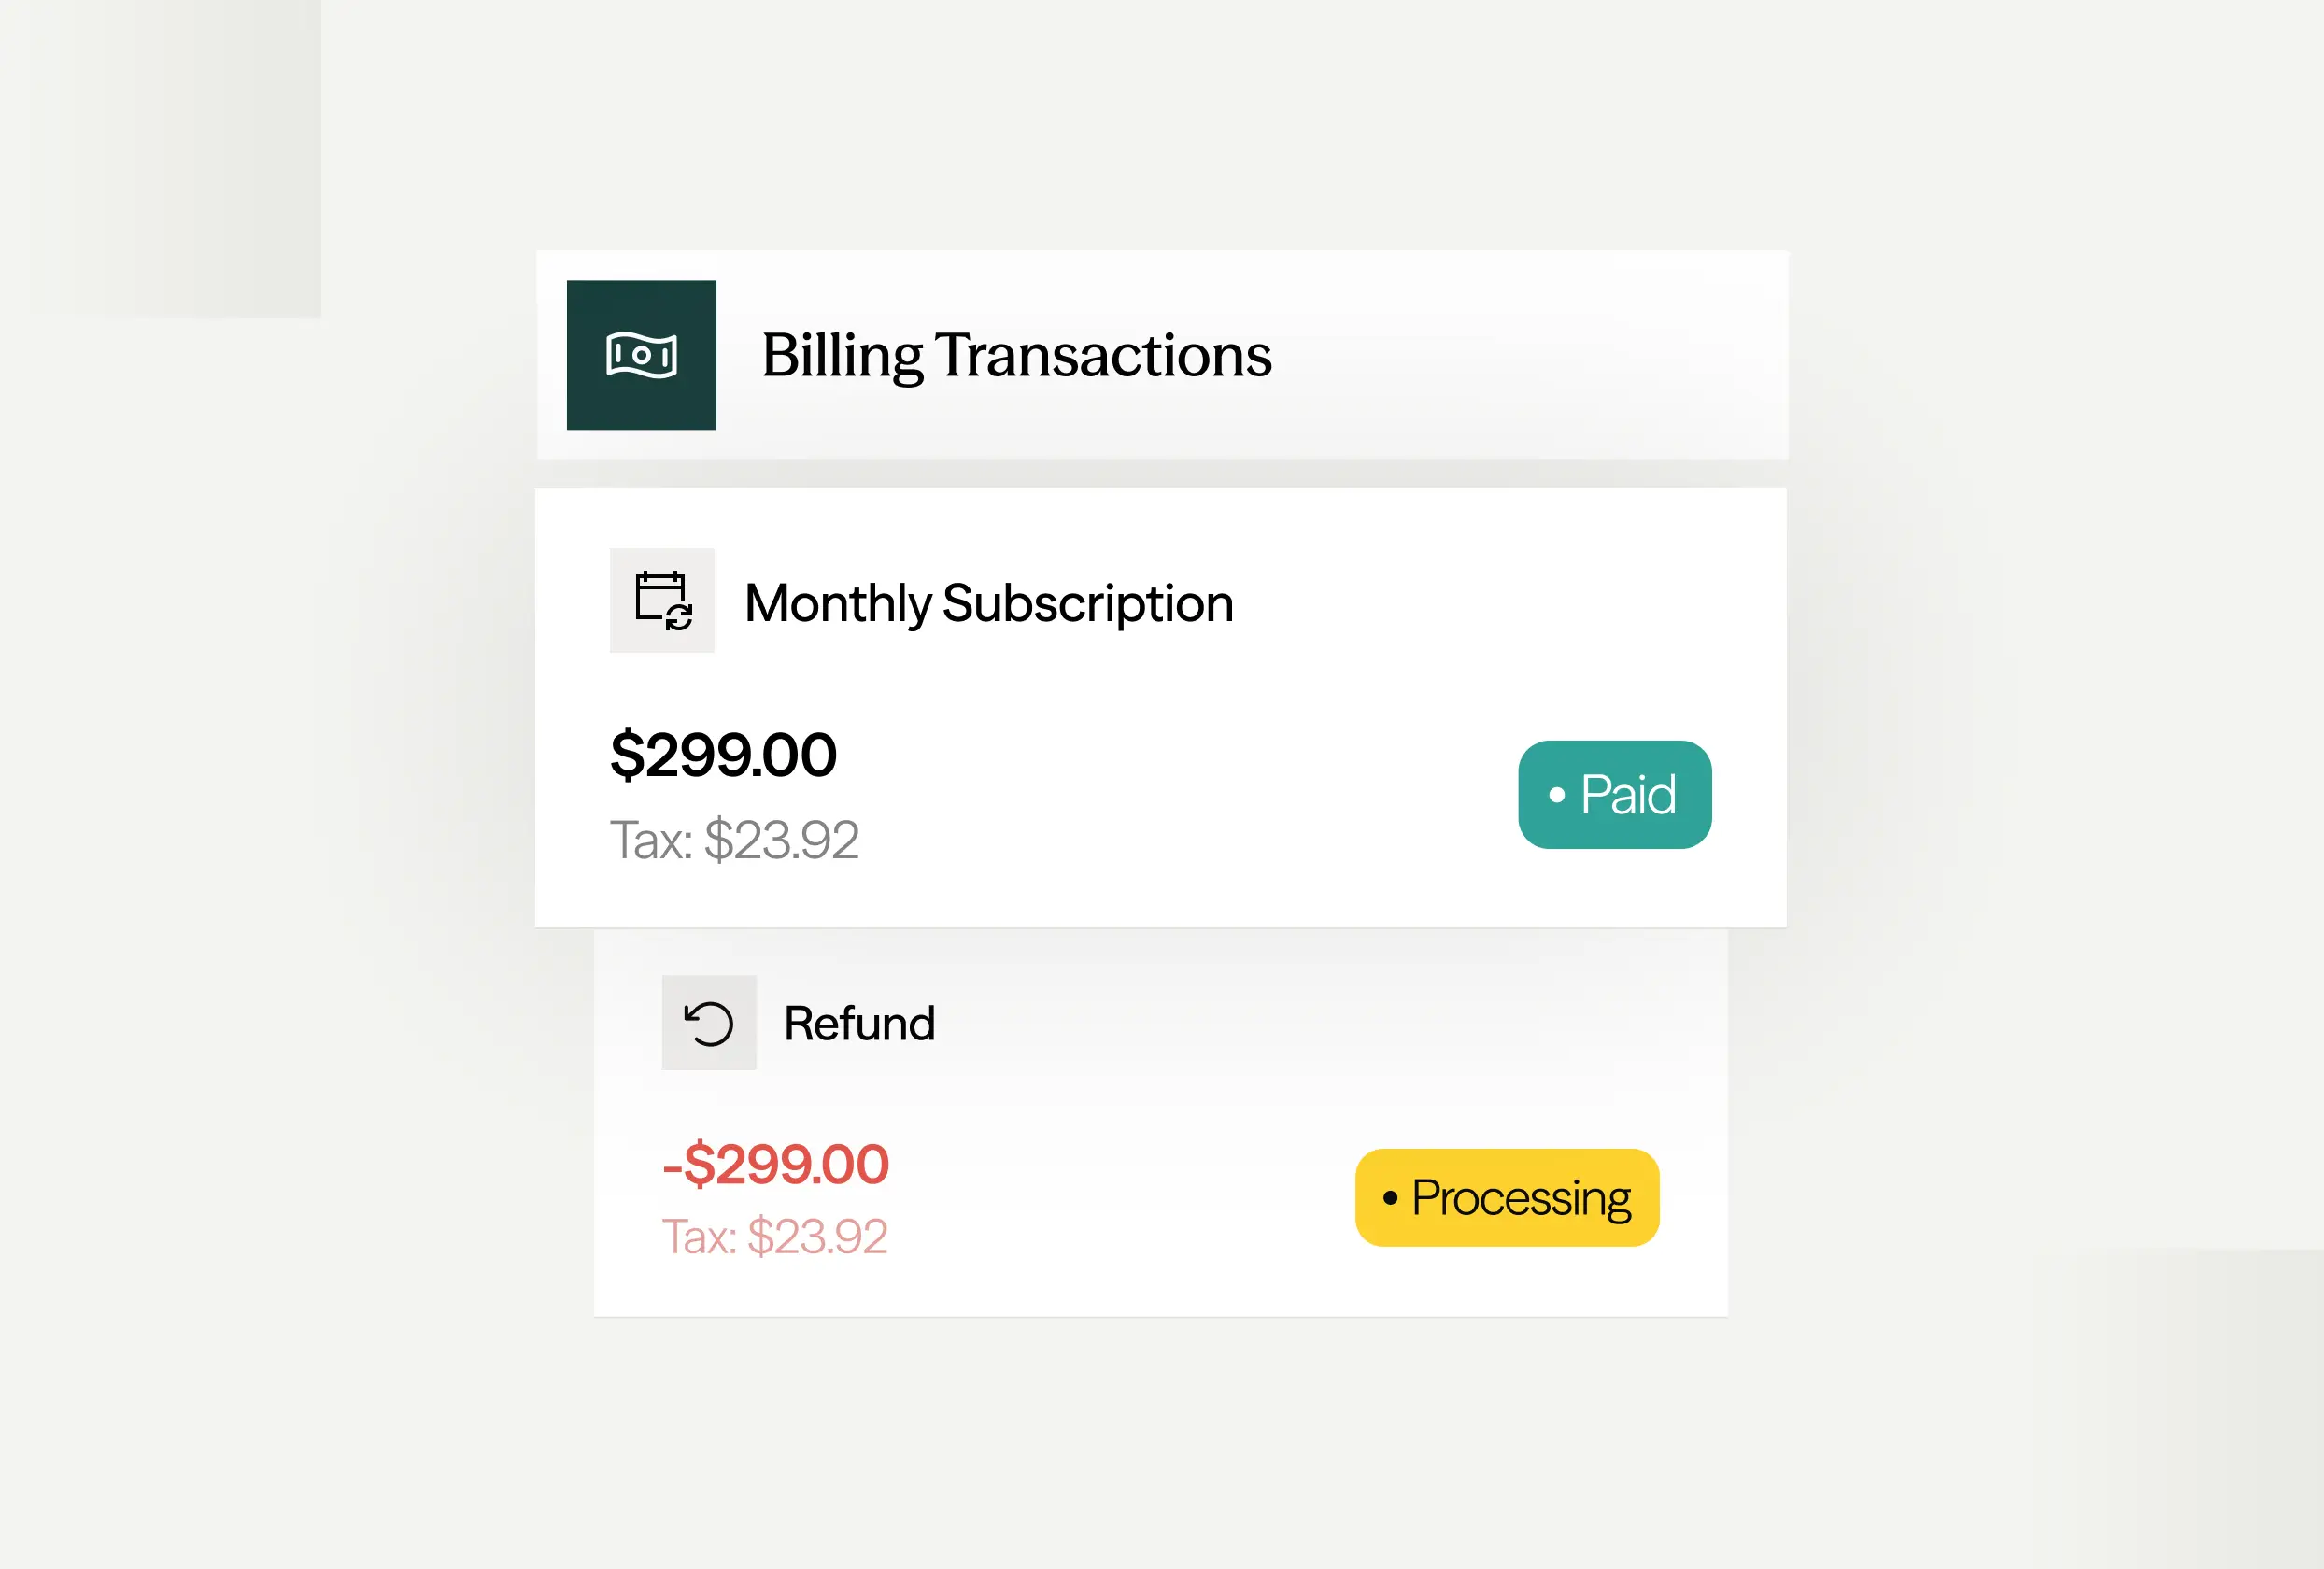Click the recurring calendar subscription icon
The image size is (2324, 1569).
click(662, 600)
